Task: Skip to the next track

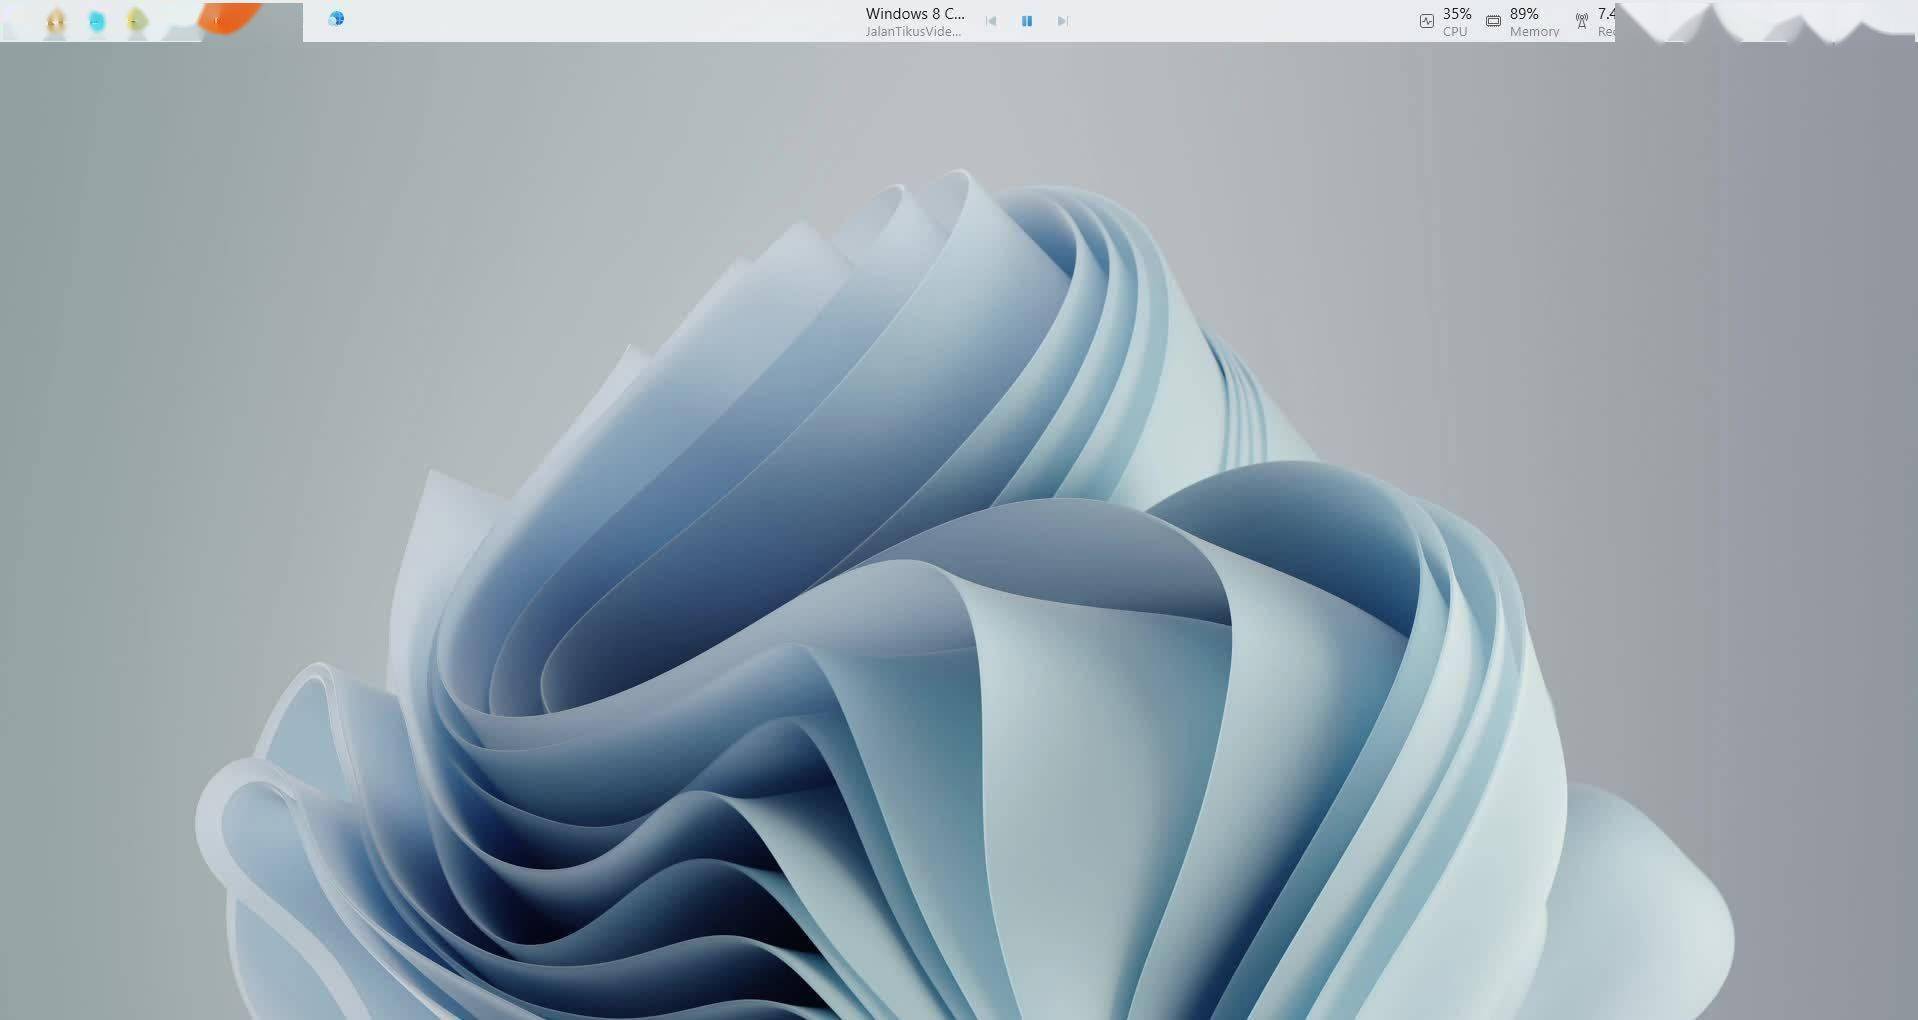Action: (1062, 21)
